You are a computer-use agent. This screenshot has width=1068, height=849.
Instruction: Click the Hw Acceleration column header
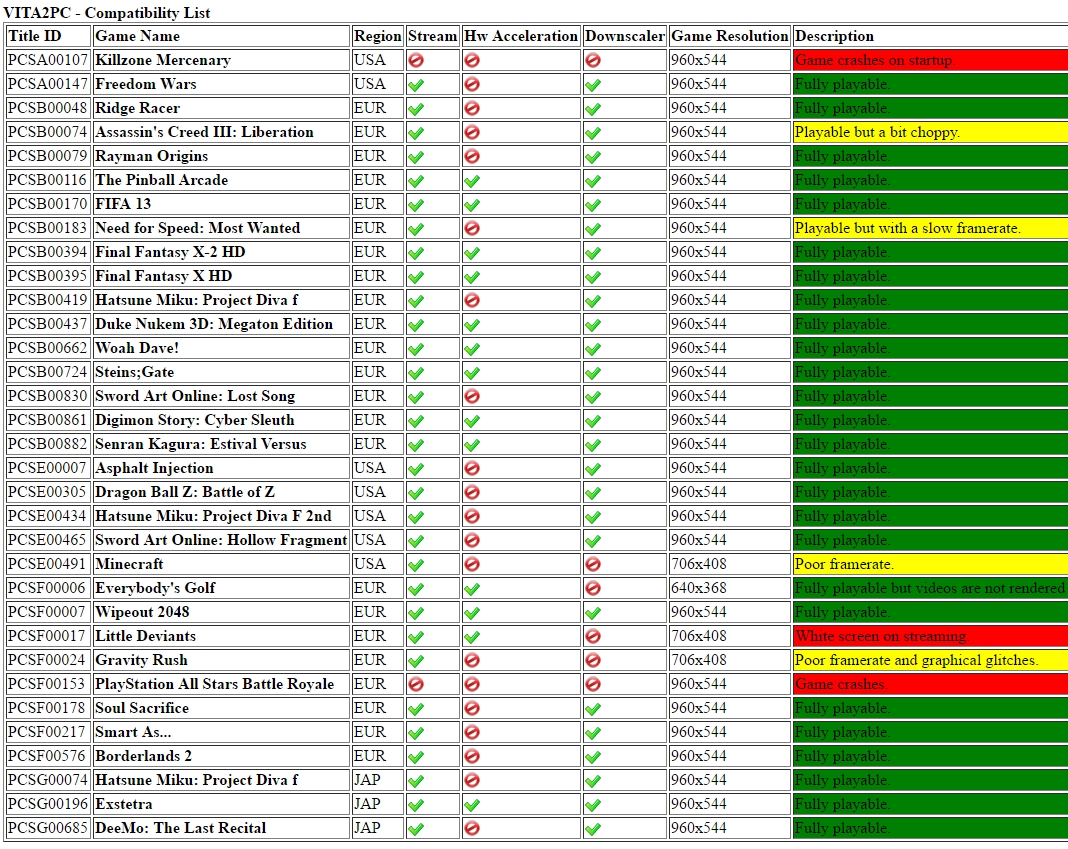click(x=521, y=36)
